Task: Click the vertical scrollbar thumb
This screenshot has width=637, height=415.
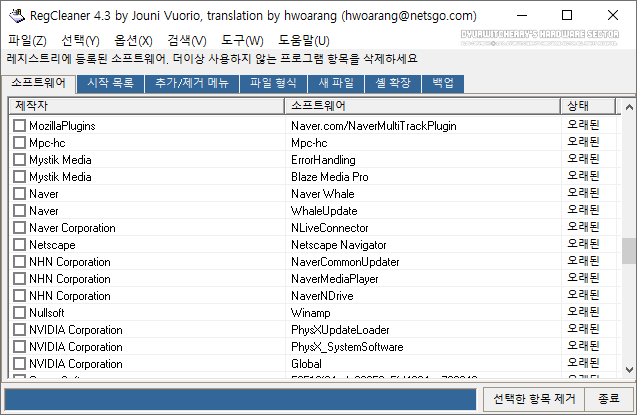Action: (x=629, y=251)
